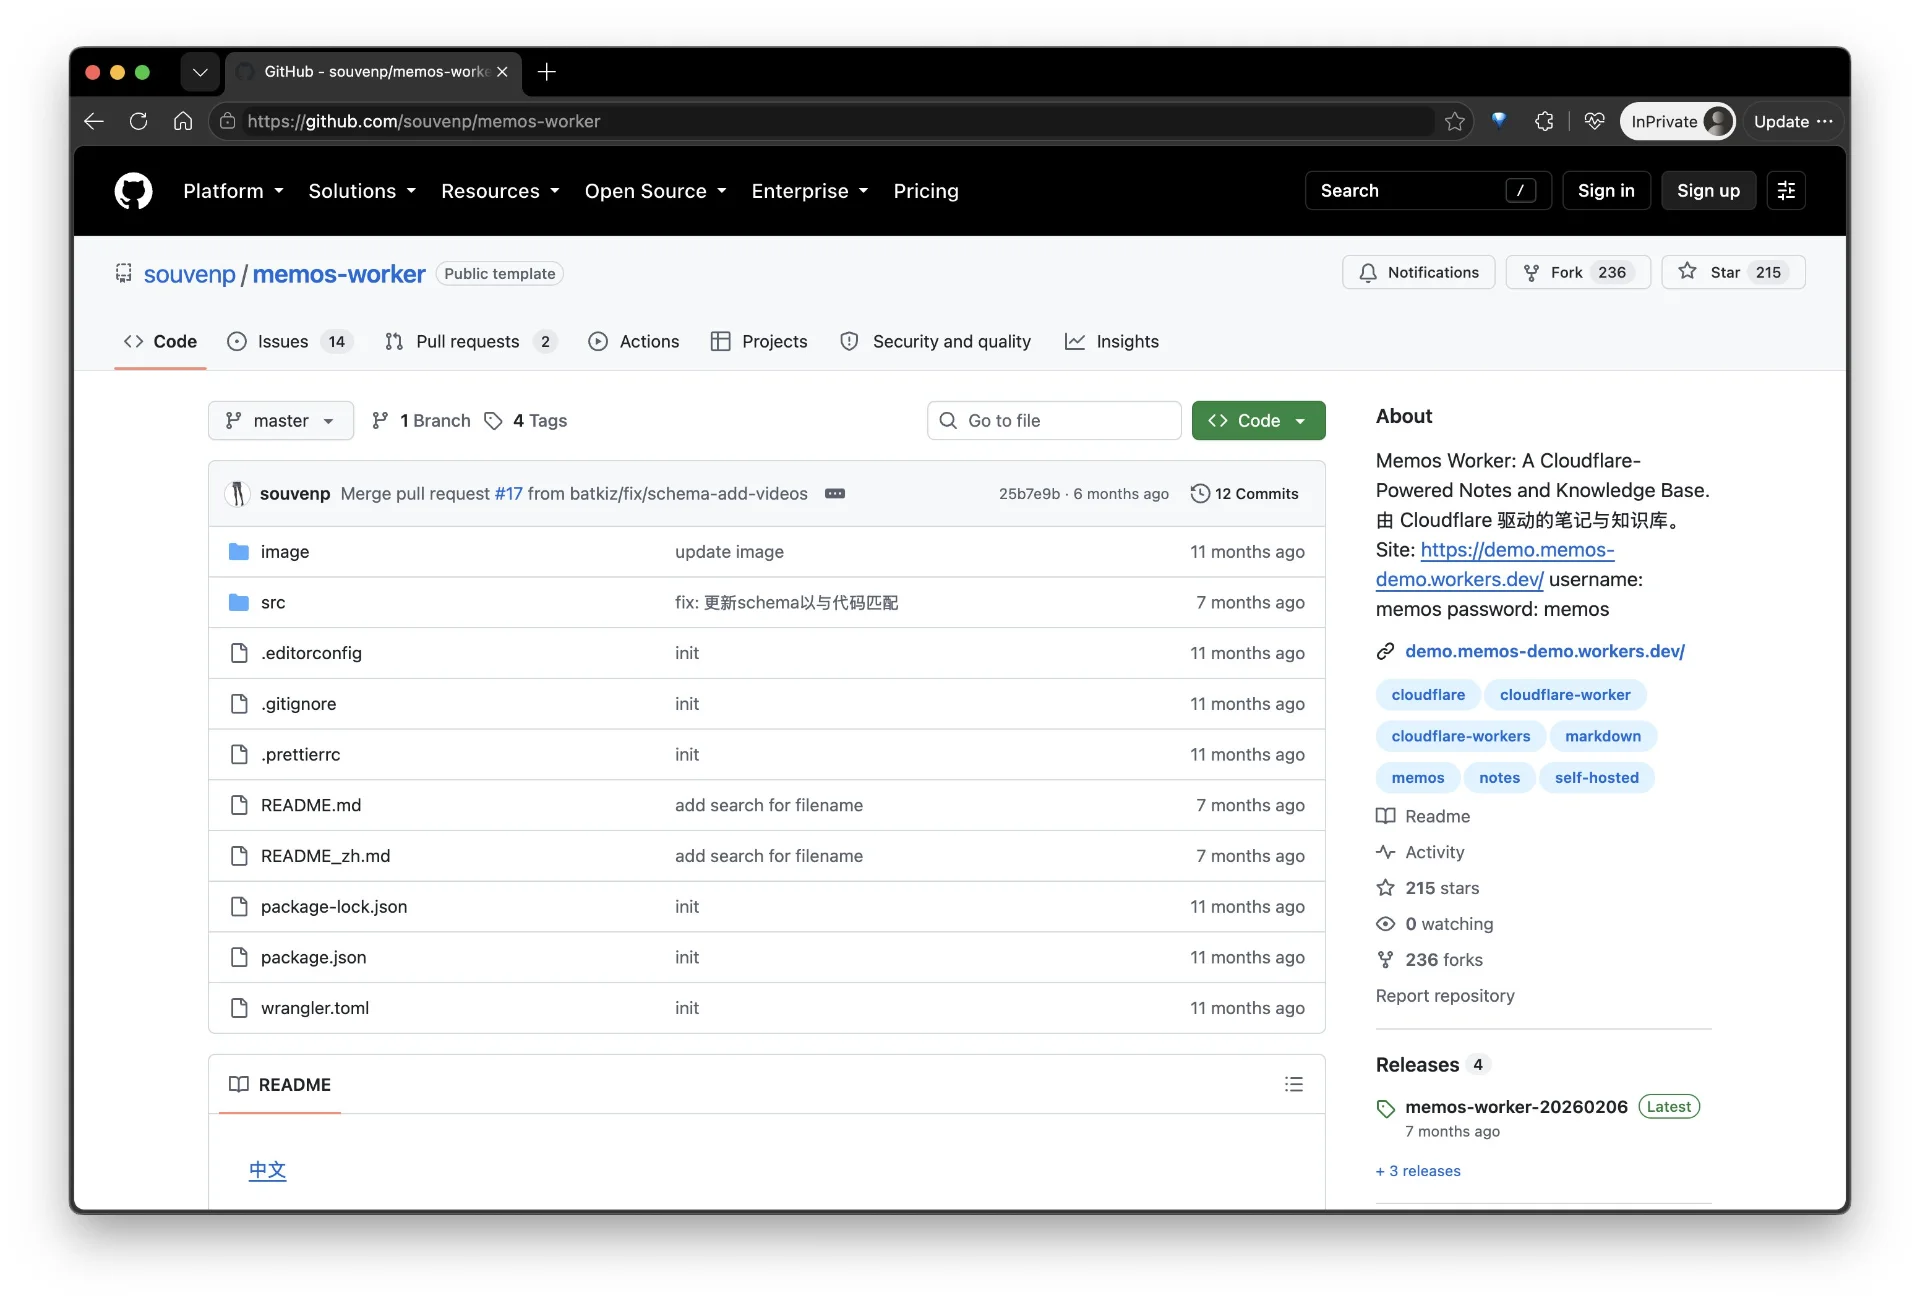Open the README outline list icon
Screen dimensions: 1920x1306
tap(1294, 1084)
